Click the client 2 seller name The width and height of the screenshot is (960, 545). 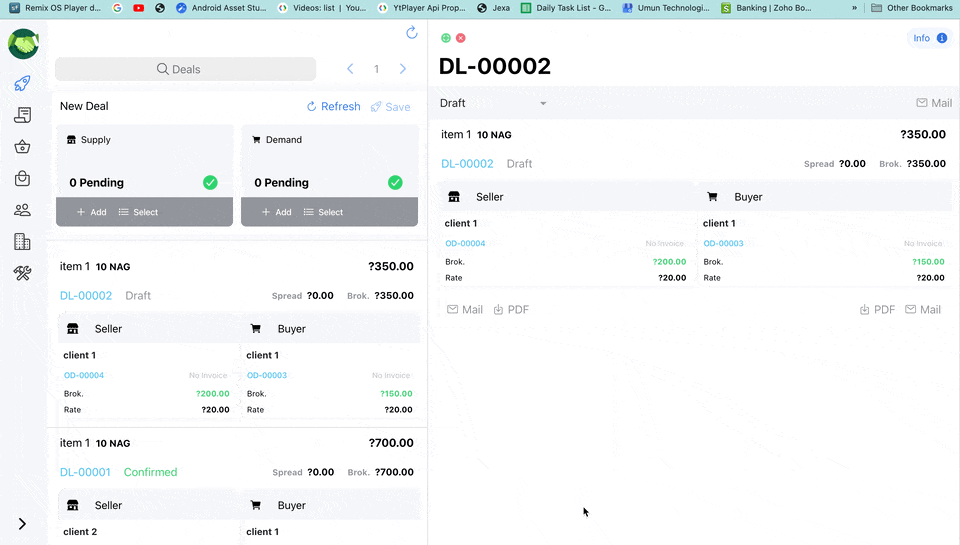tap(80, 532)
